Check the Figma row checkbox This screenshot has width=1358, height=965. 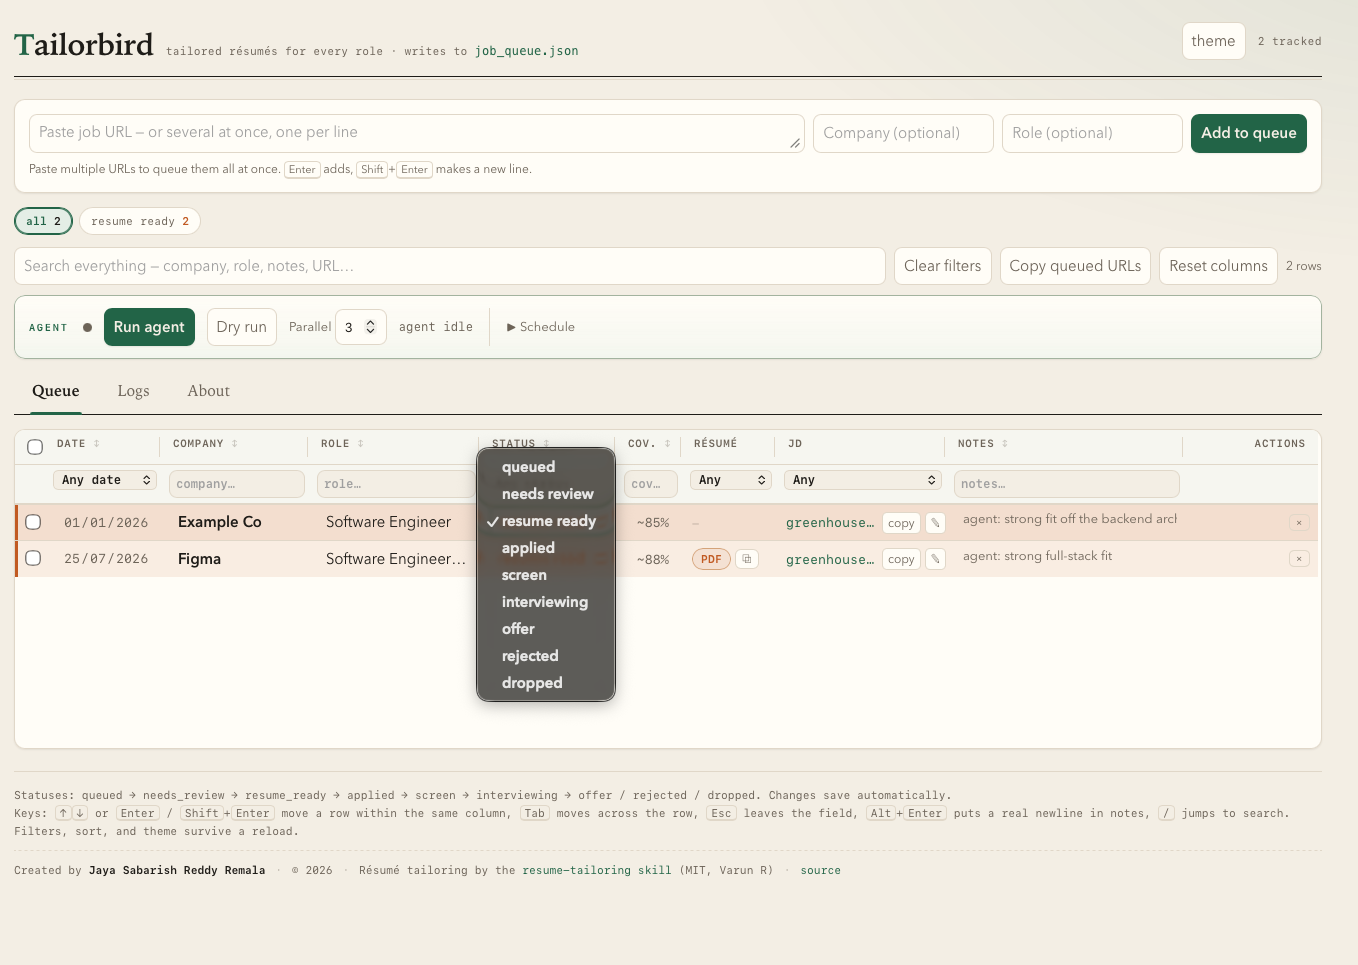(x=33, y=558)
